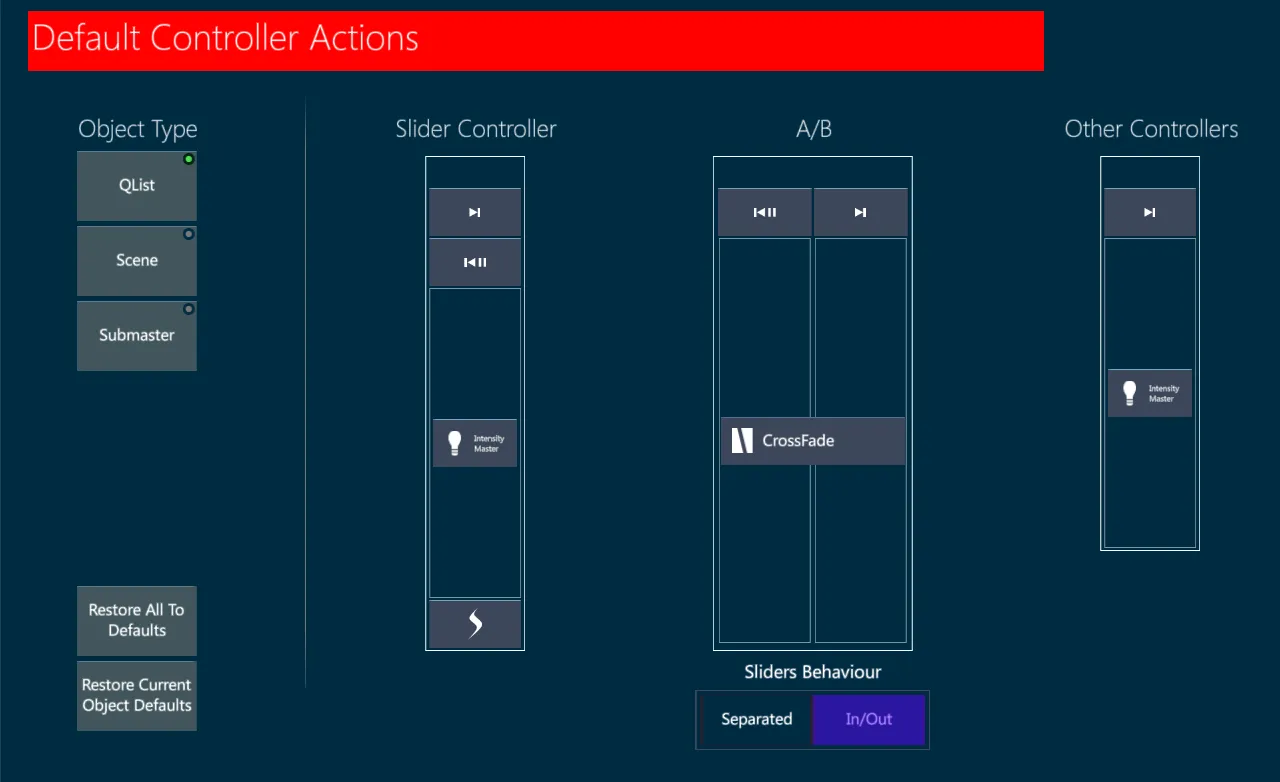
Task: Select the Scene object type
Action: coord(137,261)
